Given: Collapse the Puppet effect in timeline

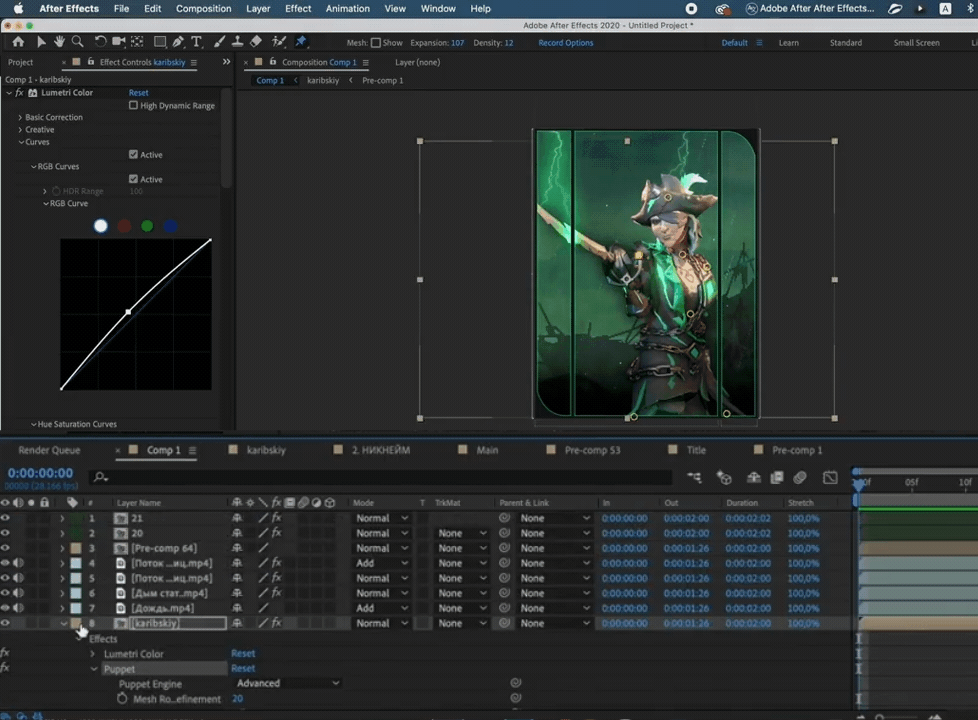Looking at the screenshot, I should point(94,669).
